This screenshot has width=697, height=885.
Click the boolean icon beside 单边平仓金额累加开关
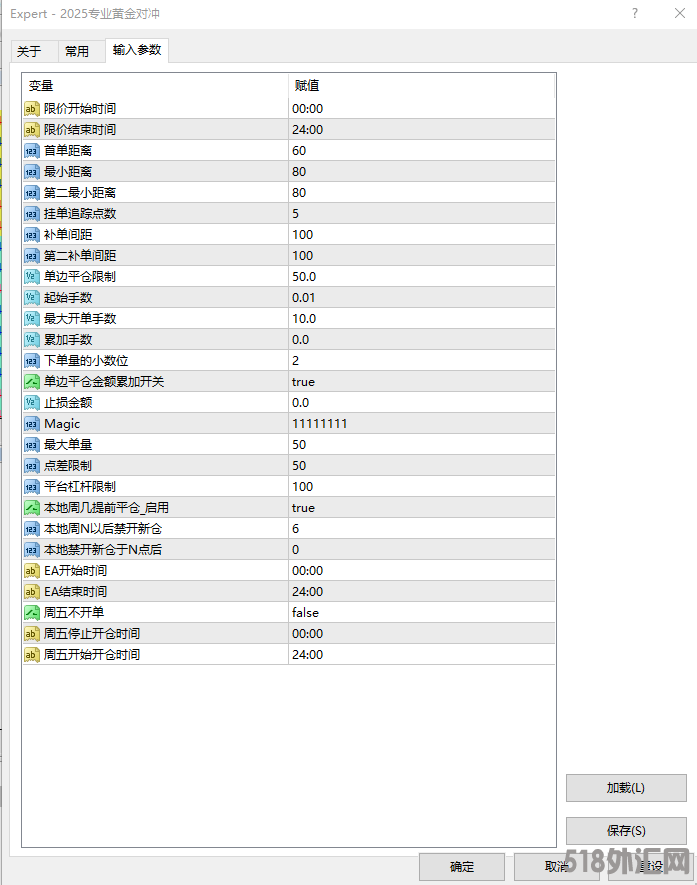pyautogui.click(x=31, y=381)
